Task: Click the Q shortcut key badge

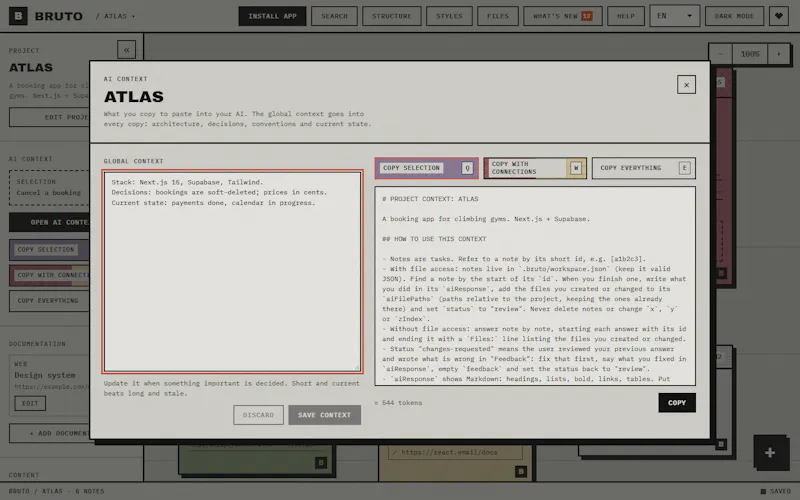Action: click(x=467, y=168)
